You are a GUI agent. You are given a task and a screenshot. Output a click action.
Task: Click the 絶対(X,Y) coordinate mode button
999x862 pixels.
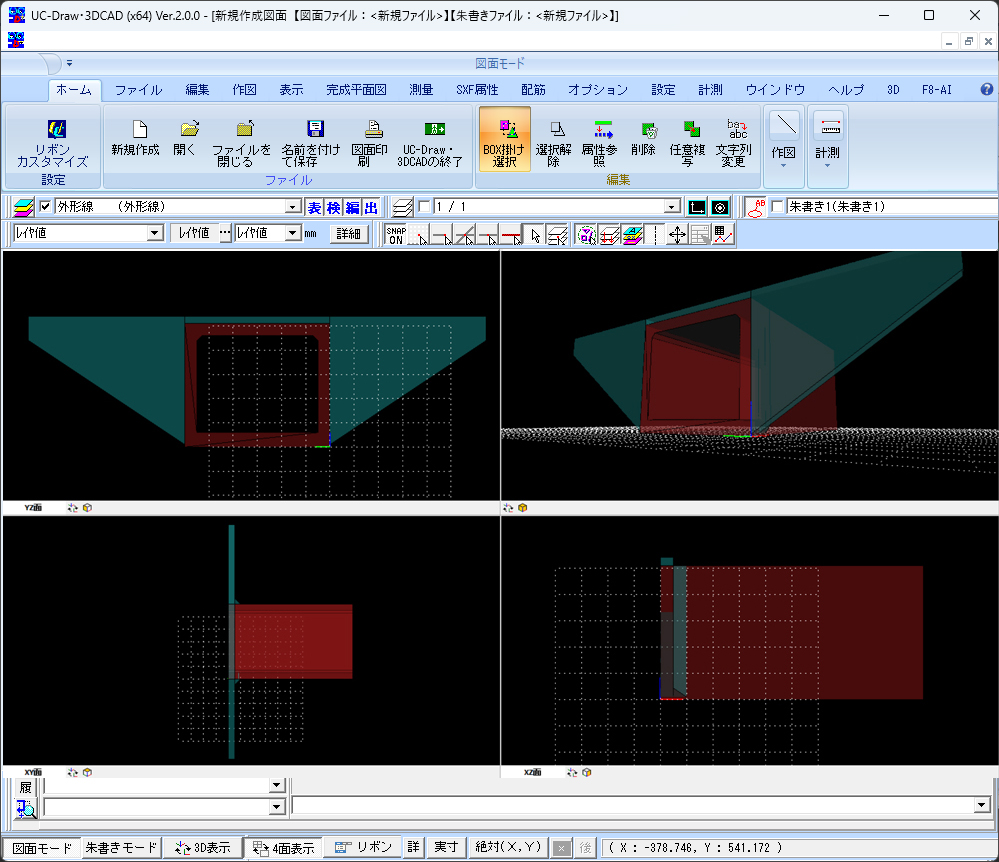pos(508,847)
